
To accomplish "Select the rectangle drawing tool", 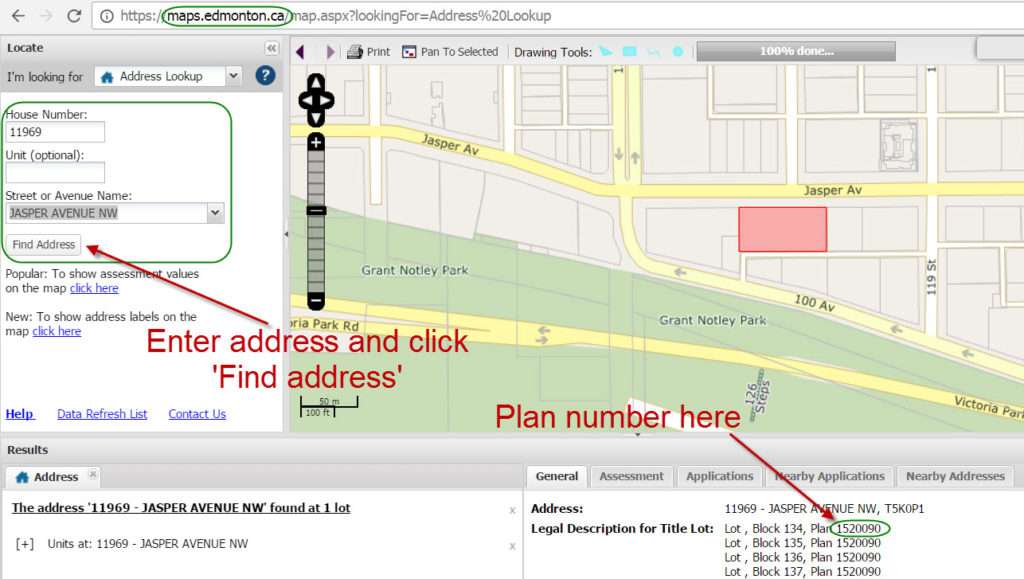I will 629,52.
